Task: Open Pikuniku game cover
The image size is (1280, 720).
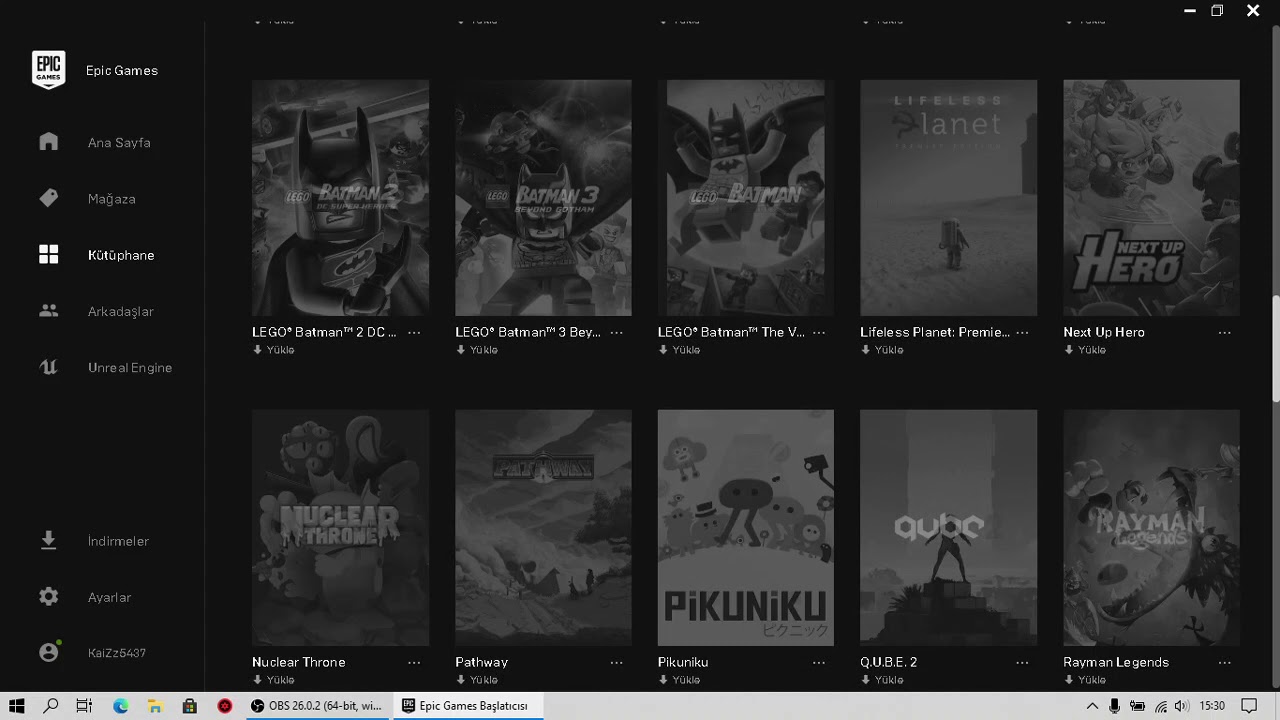Action: [746, 528]
